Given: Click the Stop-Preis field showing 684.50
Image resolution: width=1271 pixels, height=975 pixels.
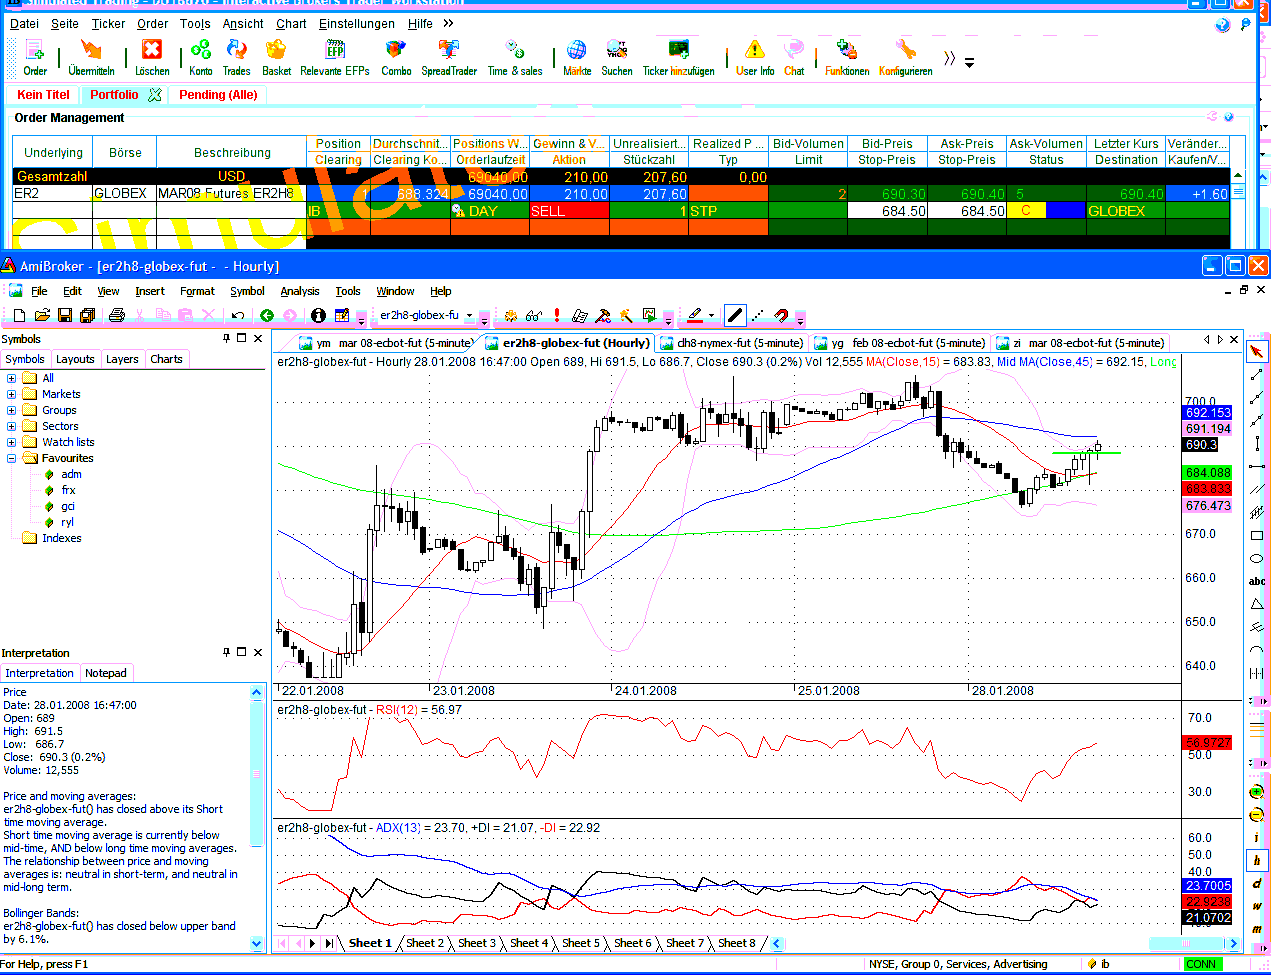Looking at the screenshot, I should coord(887,211).
